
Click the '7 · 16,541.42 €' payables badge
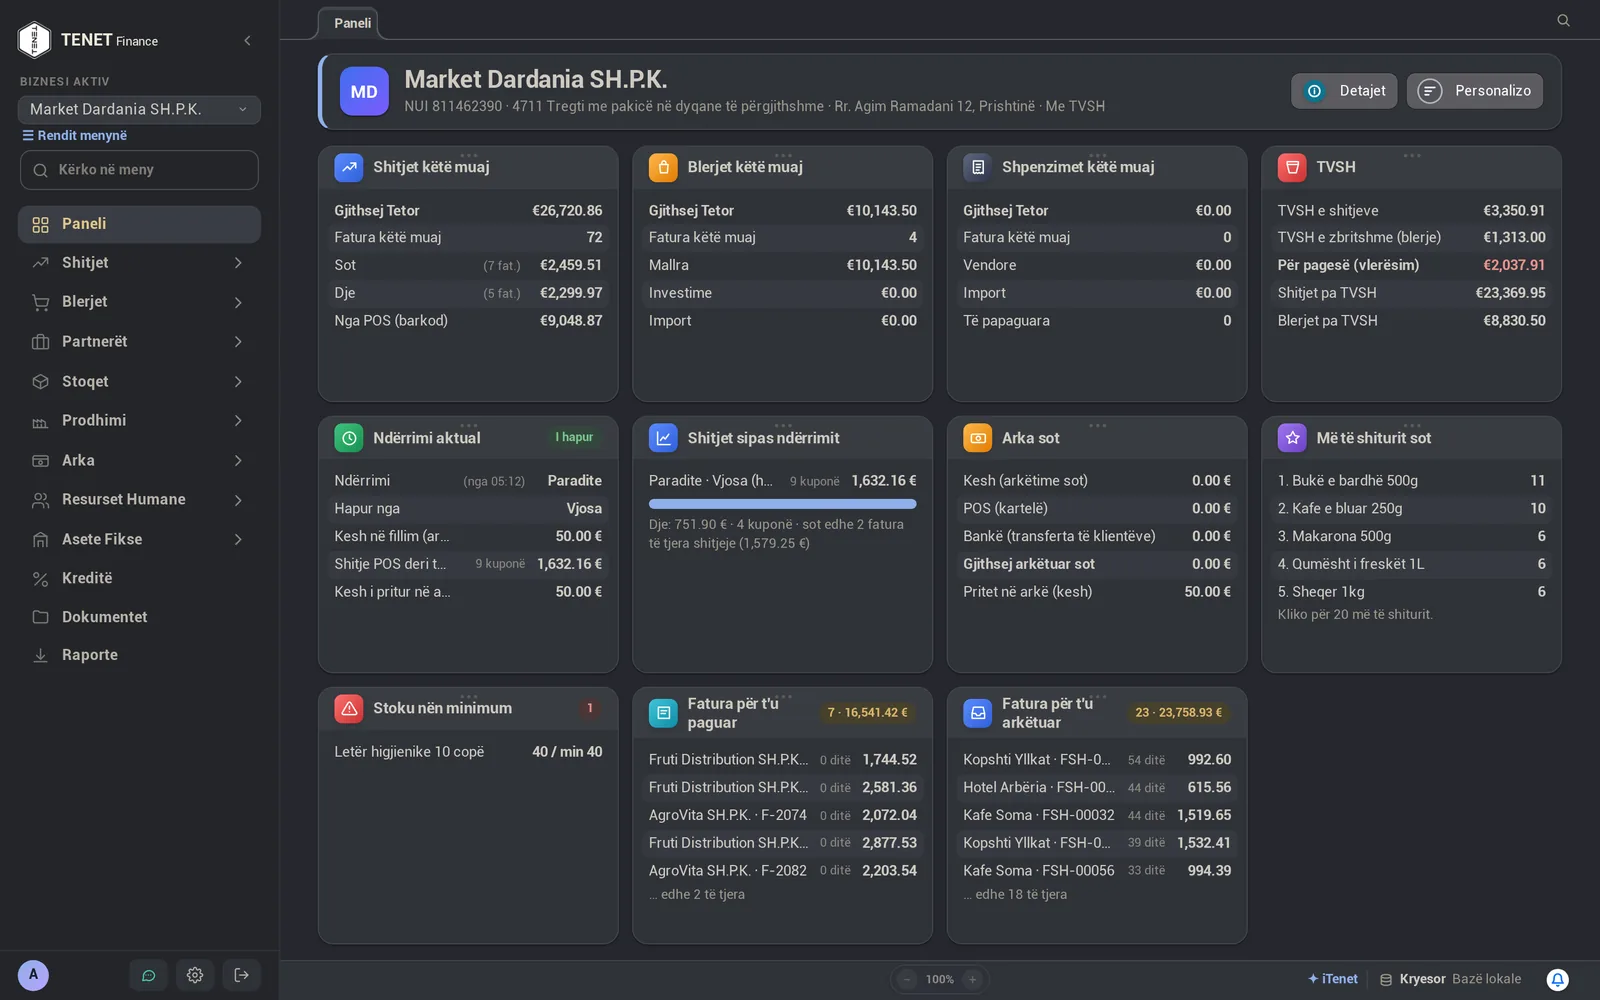(867, 713)
